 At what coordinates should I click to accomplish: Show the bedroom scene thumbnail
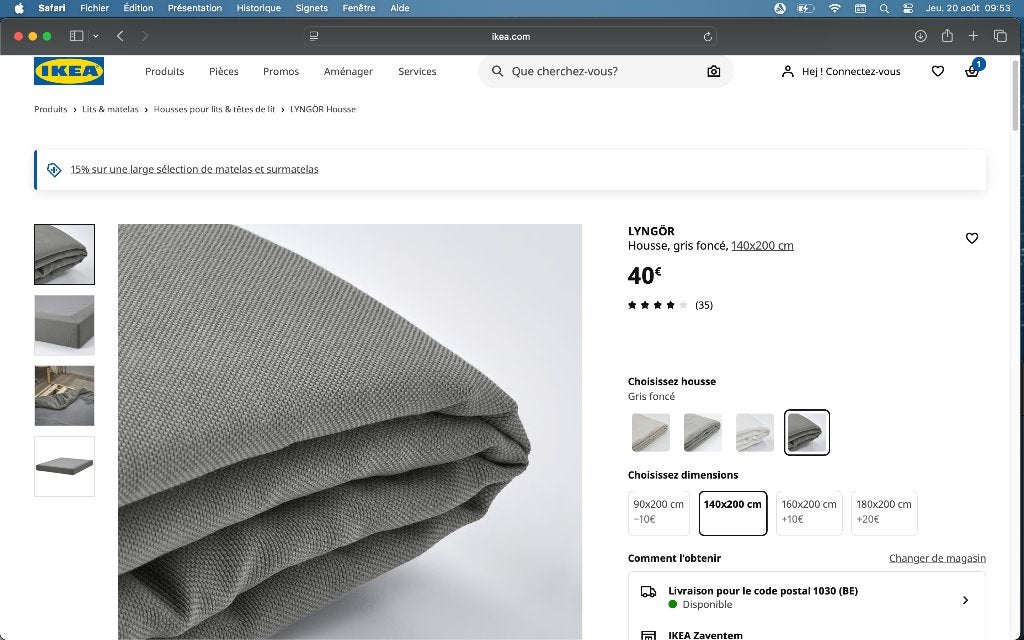coord(65,396)
